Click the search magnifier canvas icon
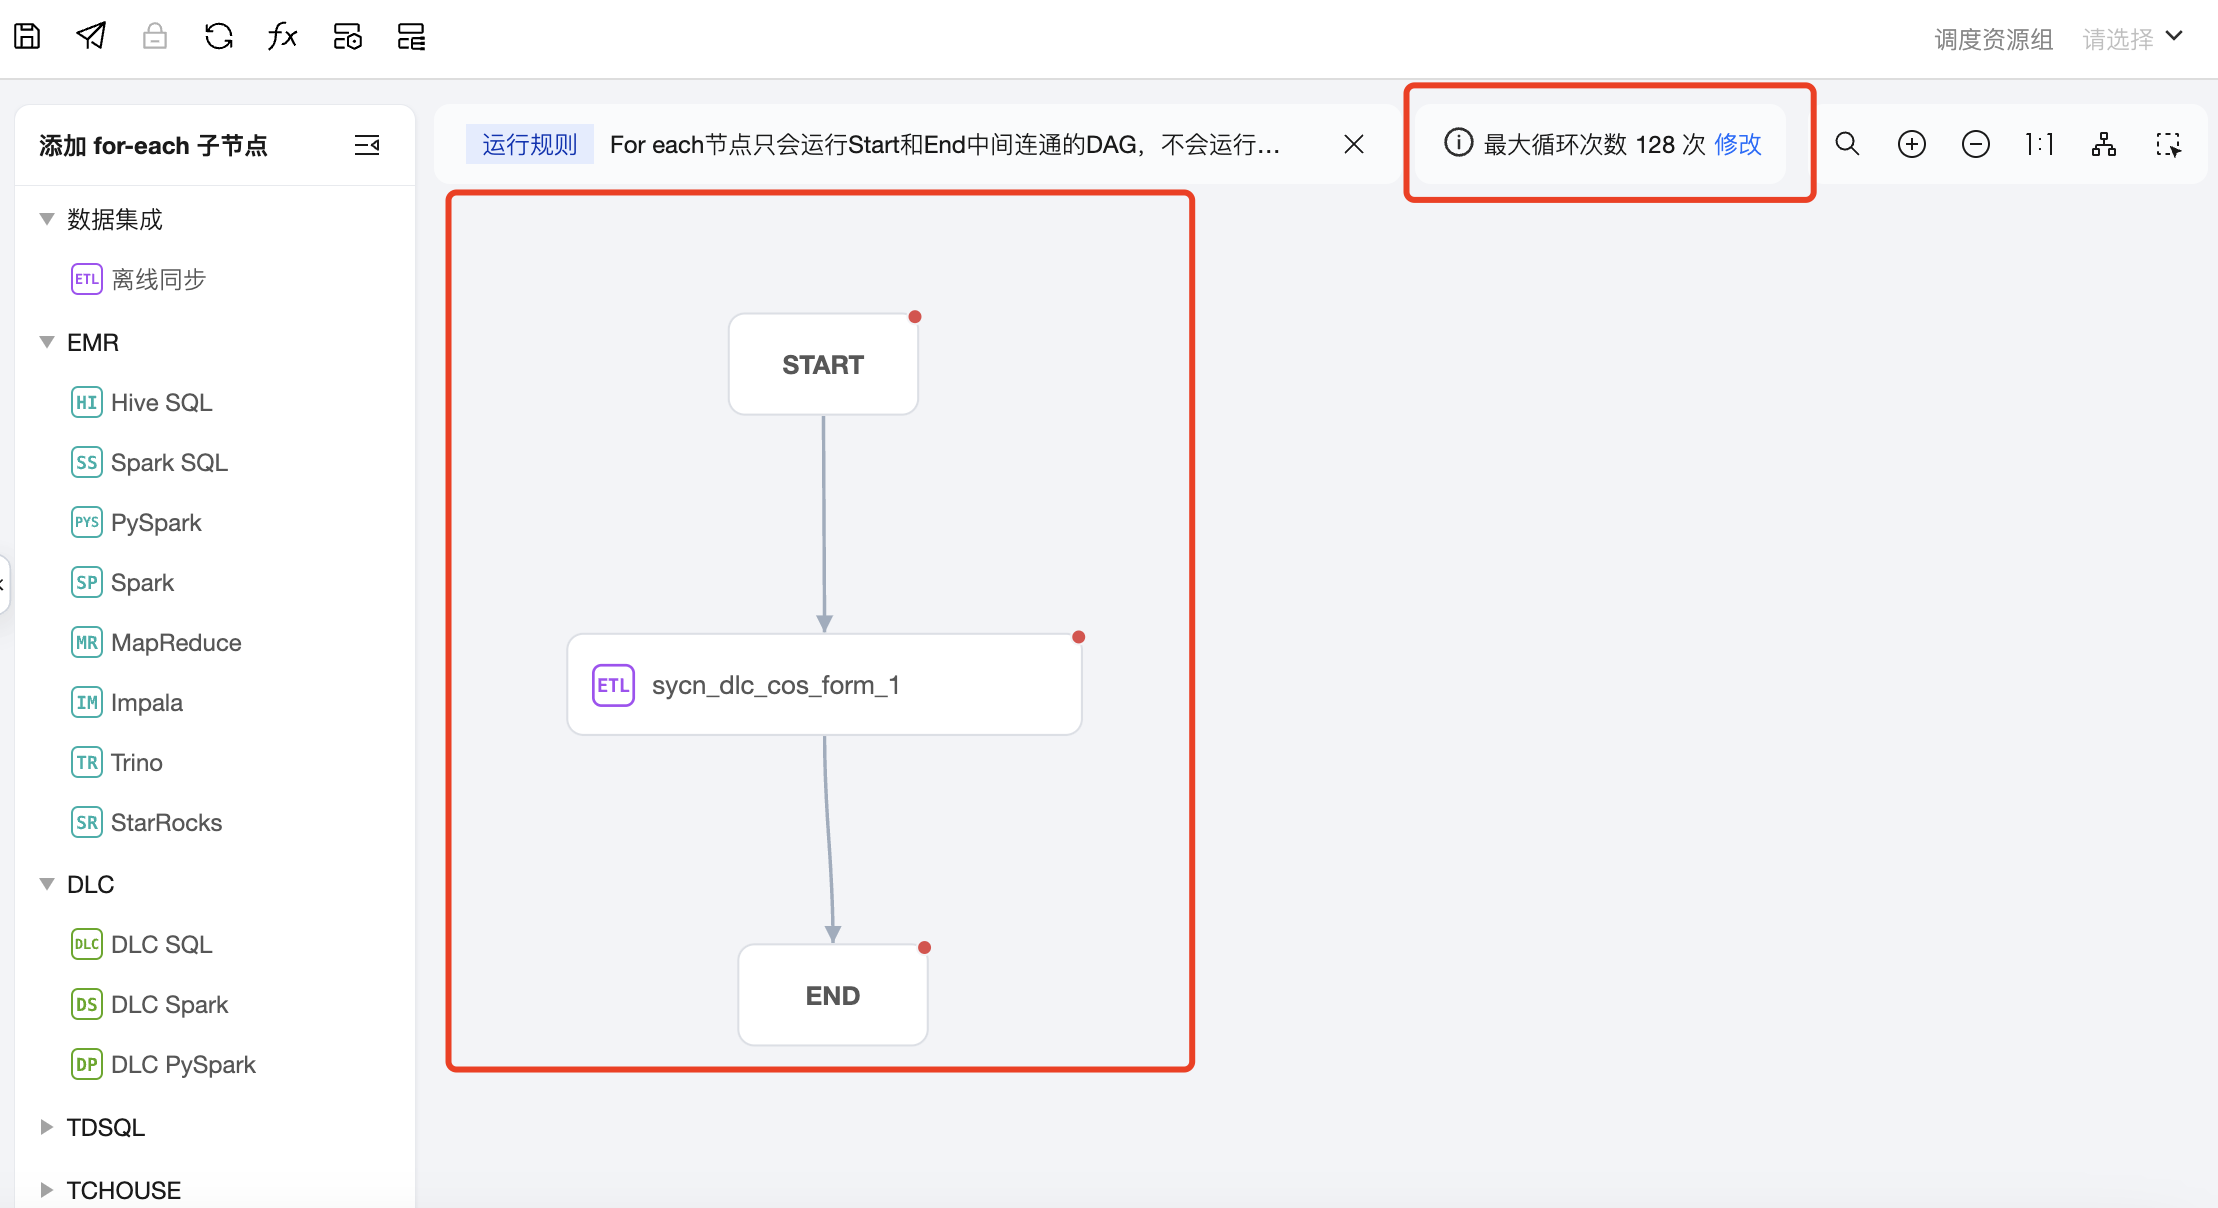Image resolution: width=2218 pixels, height=1208 pixels. tap(1847, 144)
